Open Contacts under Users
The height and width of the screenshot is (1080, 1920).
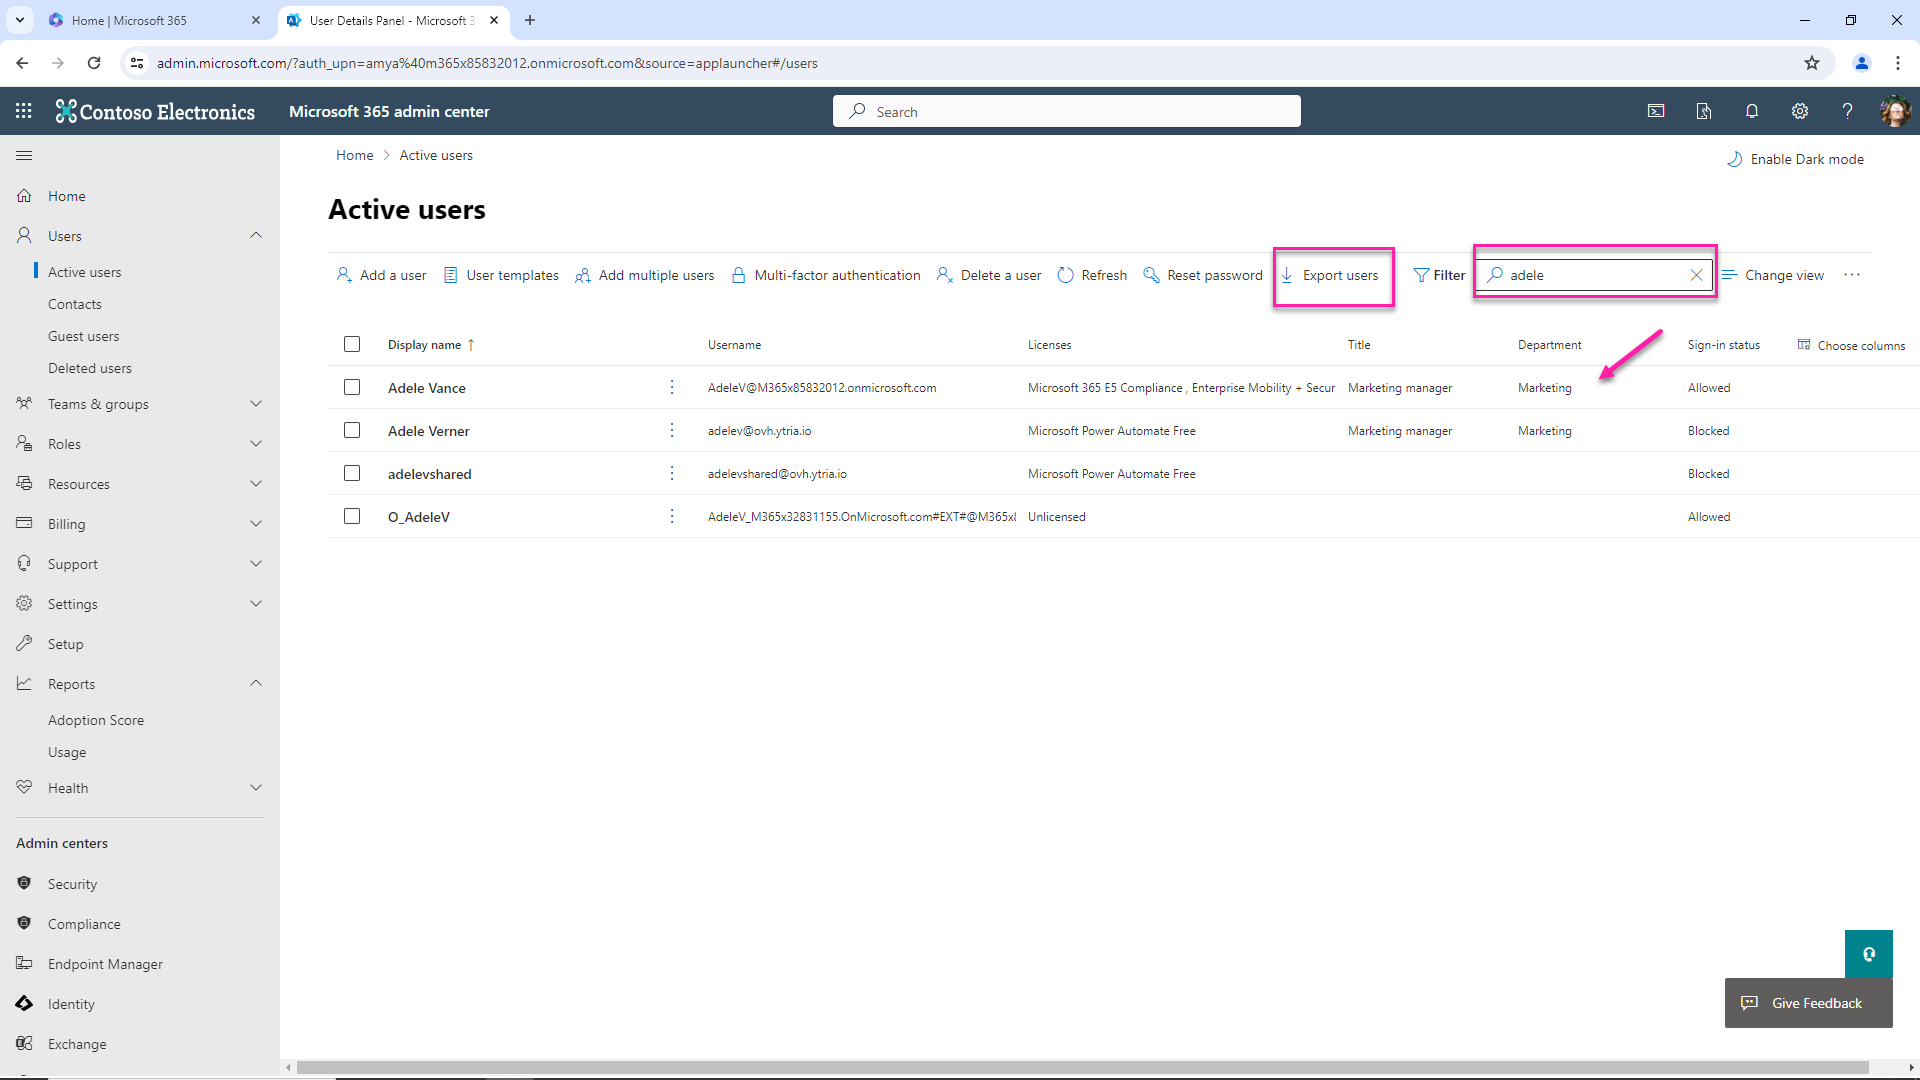pyautogui.click(x=75, y=304)
